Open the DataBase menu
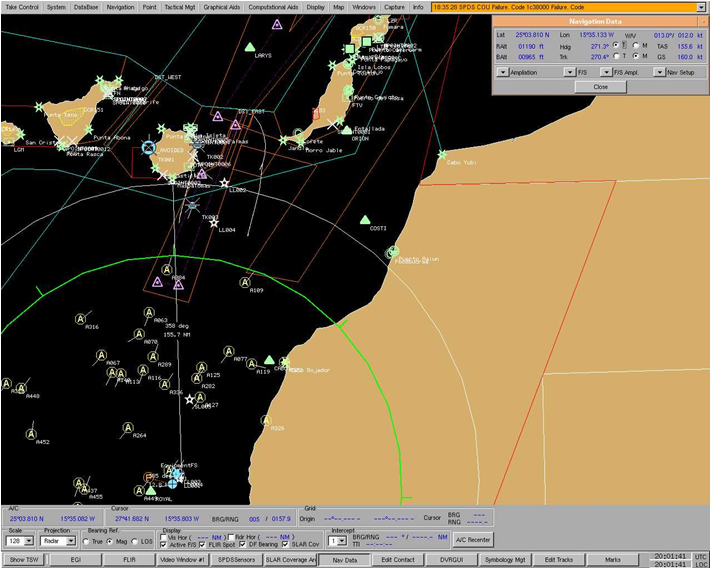This screenshot has width=711, height=569. tap(86, 7)
